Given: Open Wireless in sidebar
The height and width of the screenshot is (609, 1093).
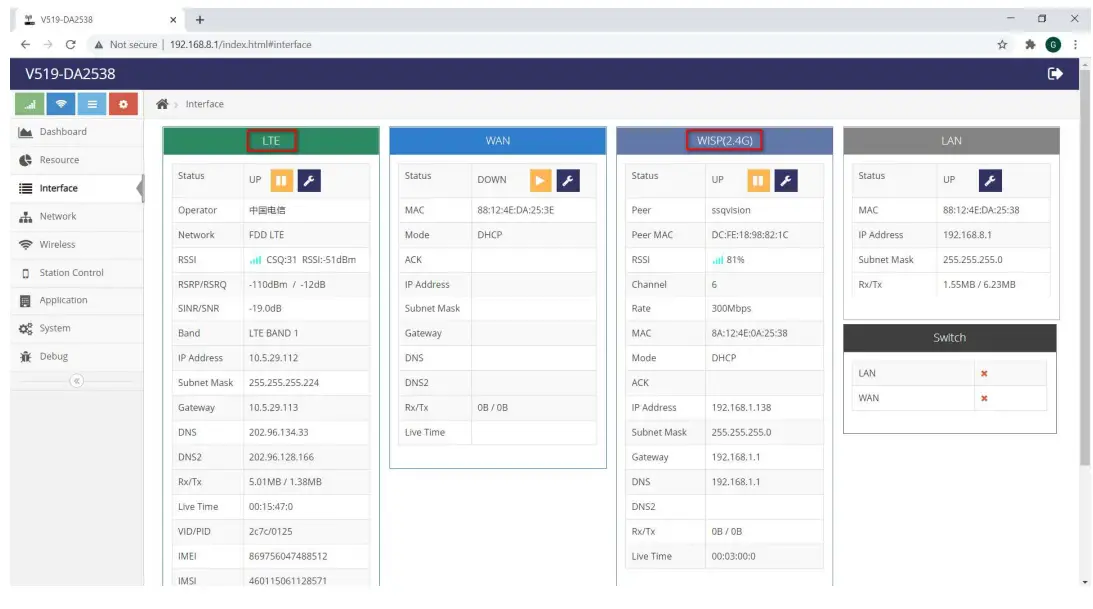Looking at the screenshot, I should (77, 245).
